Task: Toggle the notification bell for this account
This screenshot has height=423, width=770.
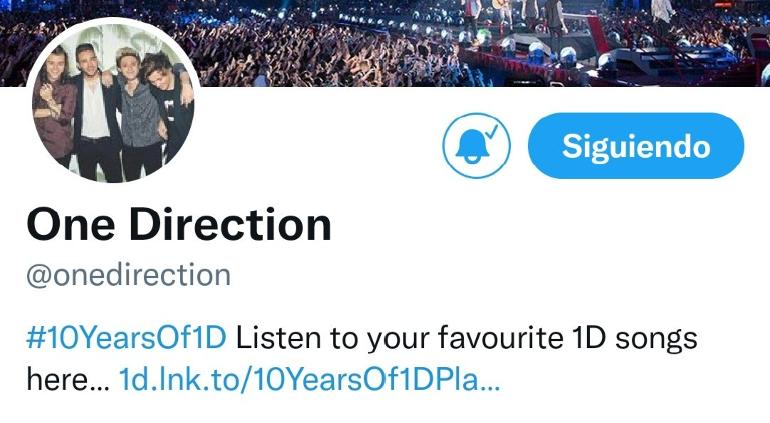Action: (x=476, y=145)
